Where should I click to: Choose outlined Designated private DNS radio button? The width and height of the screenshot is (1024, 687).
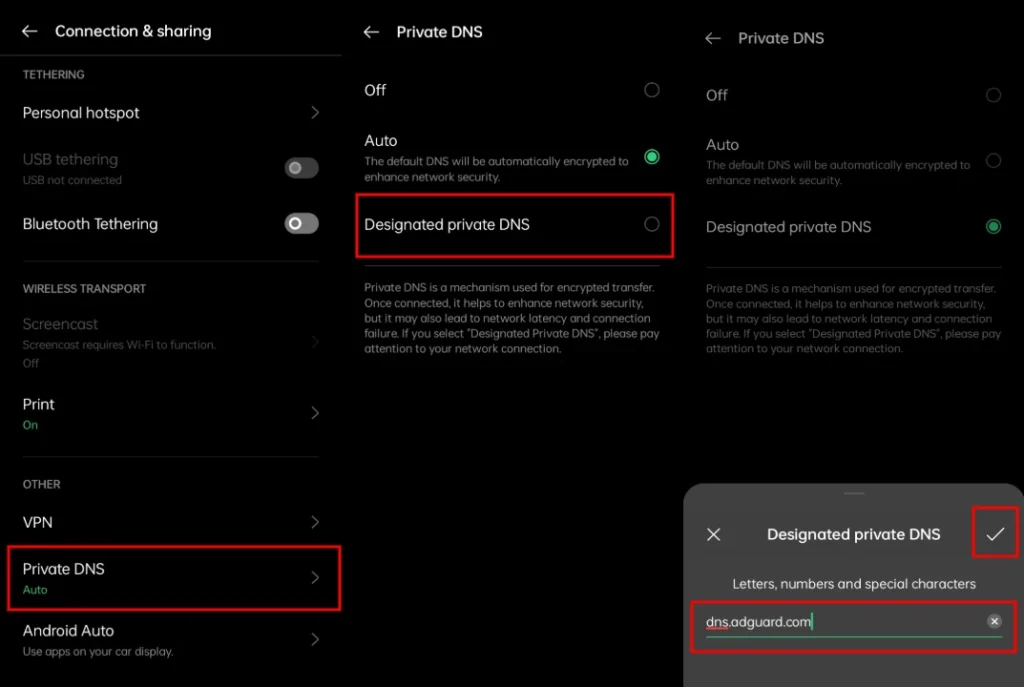click(x=652, y=224)
